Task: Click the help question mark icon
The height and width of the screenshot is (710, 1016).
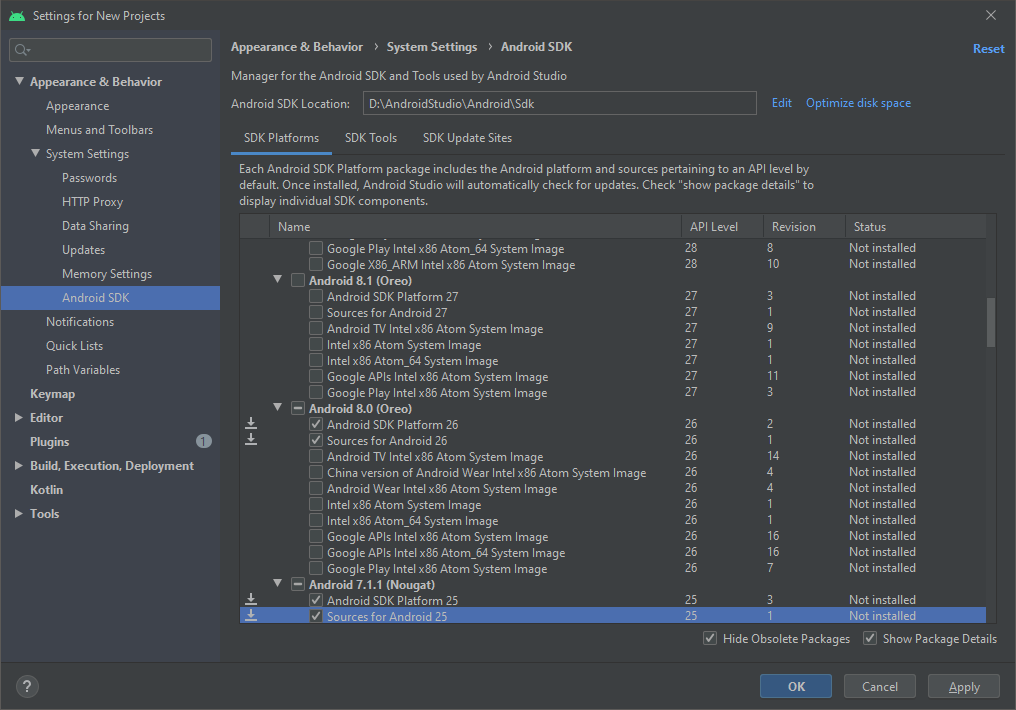Action: point(27,686)
